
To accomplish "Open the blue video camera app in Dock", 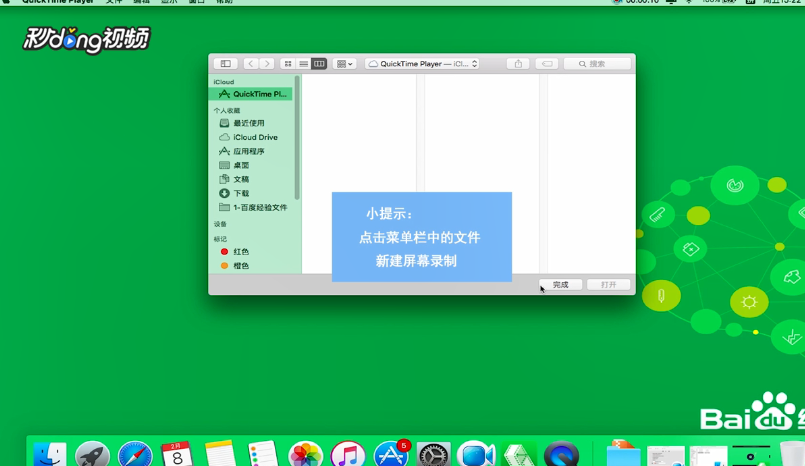I will (476, 454).
